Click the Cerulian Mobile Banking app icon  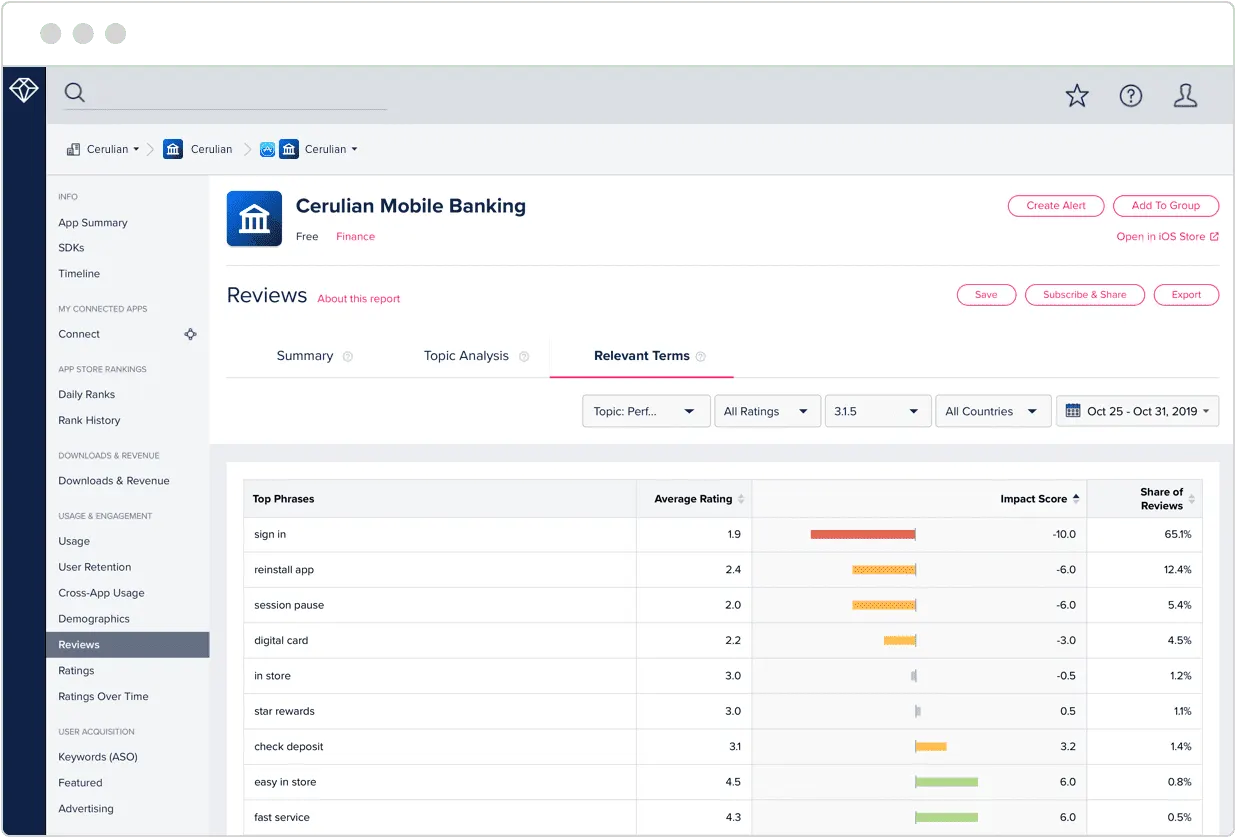(254, 219)
